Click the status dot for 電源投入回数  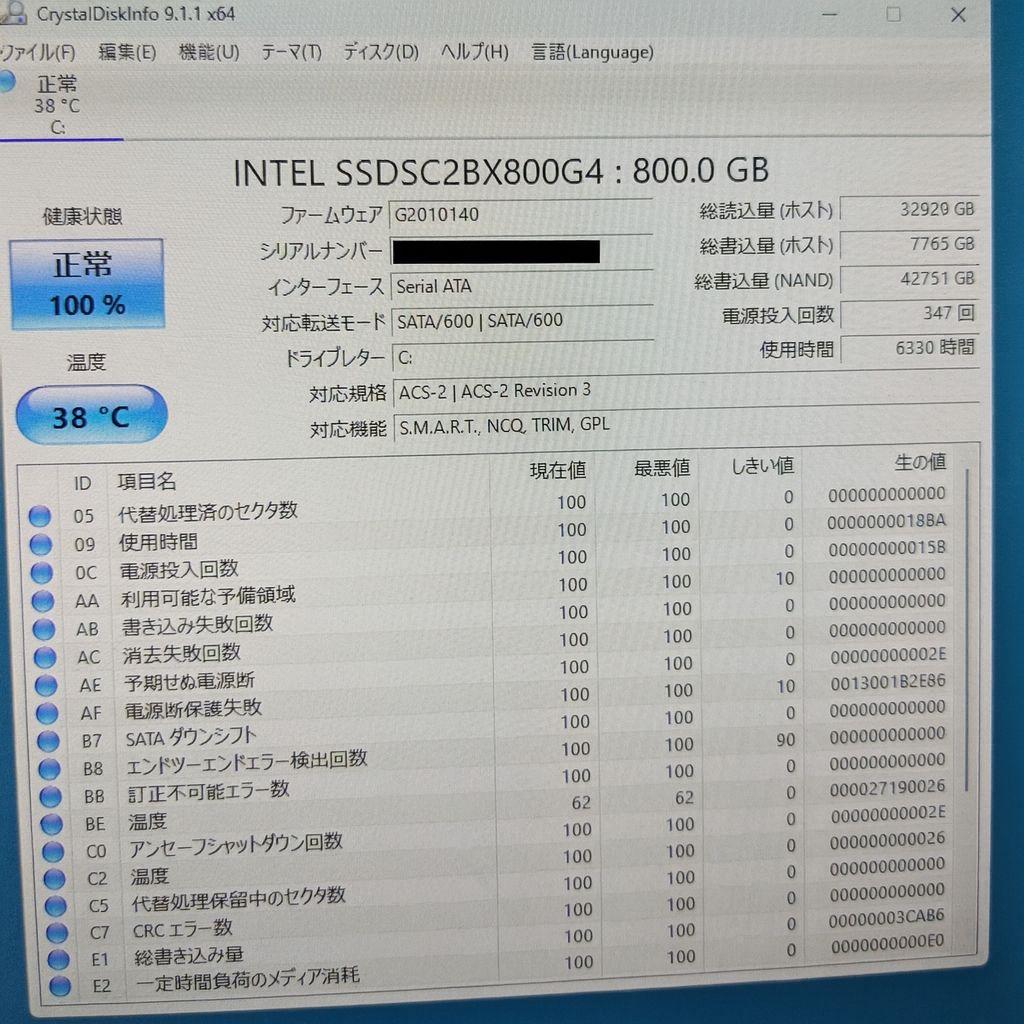pyautogui.click(x=40, y=573)
